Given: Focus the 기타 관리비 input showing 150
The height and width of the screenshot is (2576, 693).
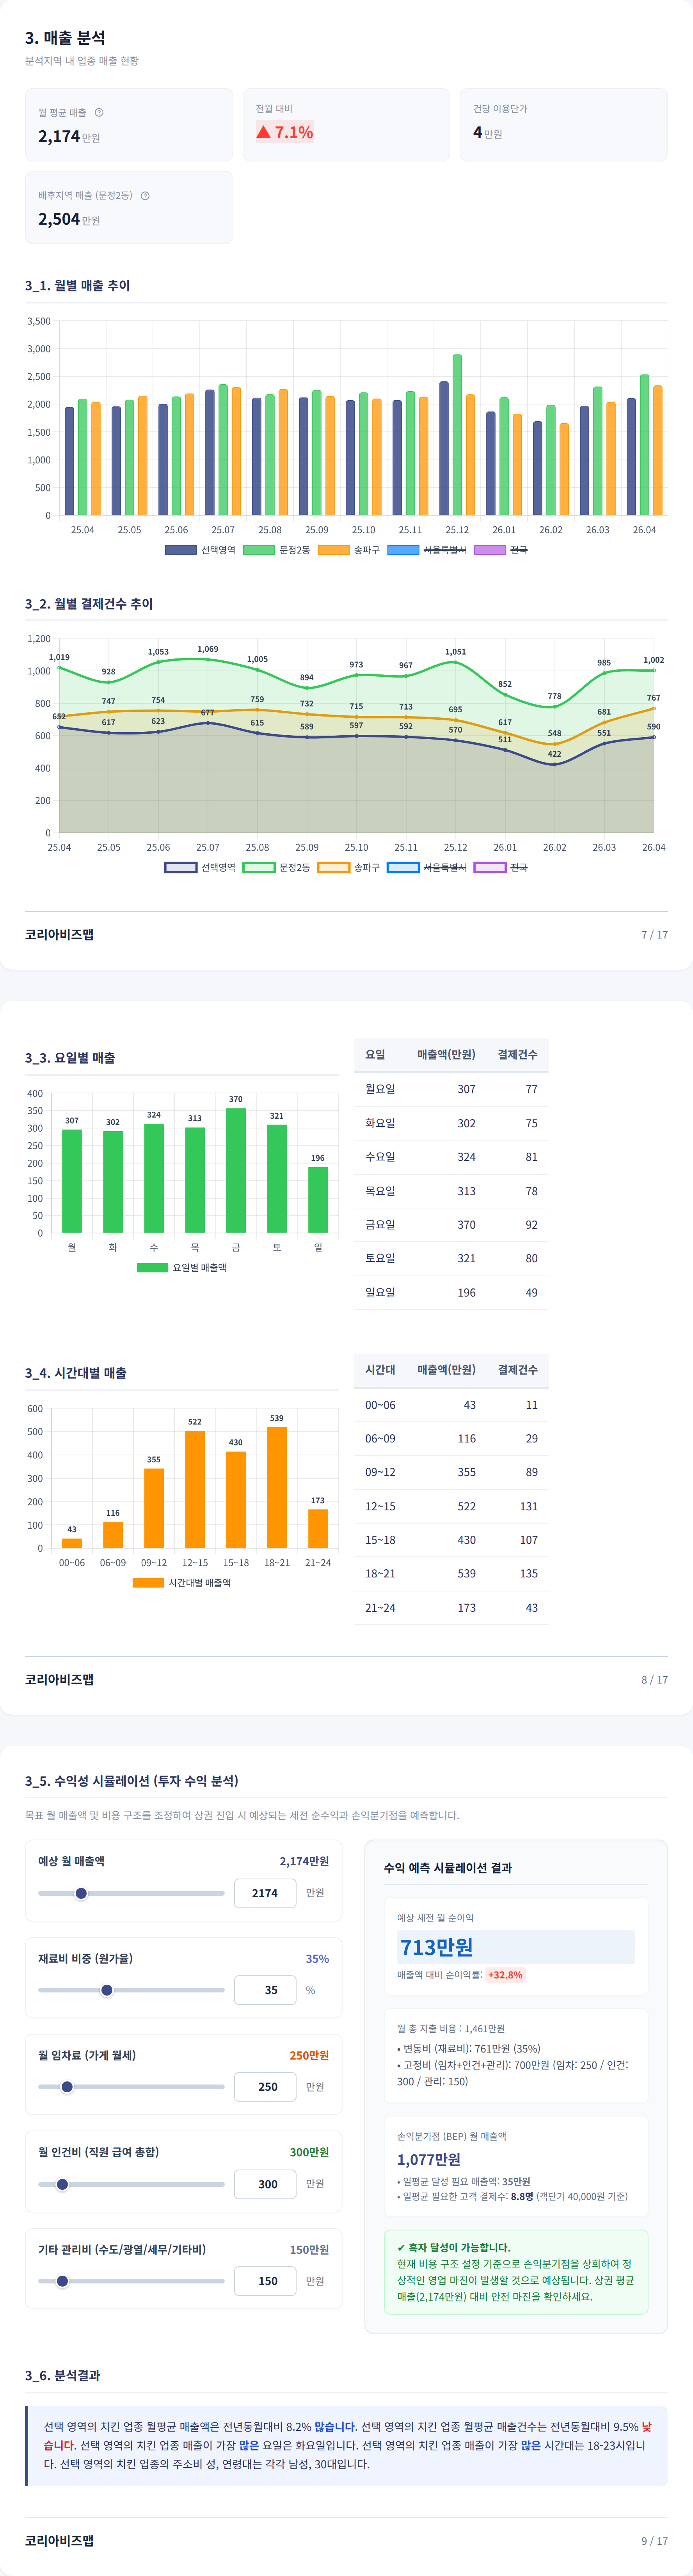Looking at the screenshot, I should tap(265, 2281).
